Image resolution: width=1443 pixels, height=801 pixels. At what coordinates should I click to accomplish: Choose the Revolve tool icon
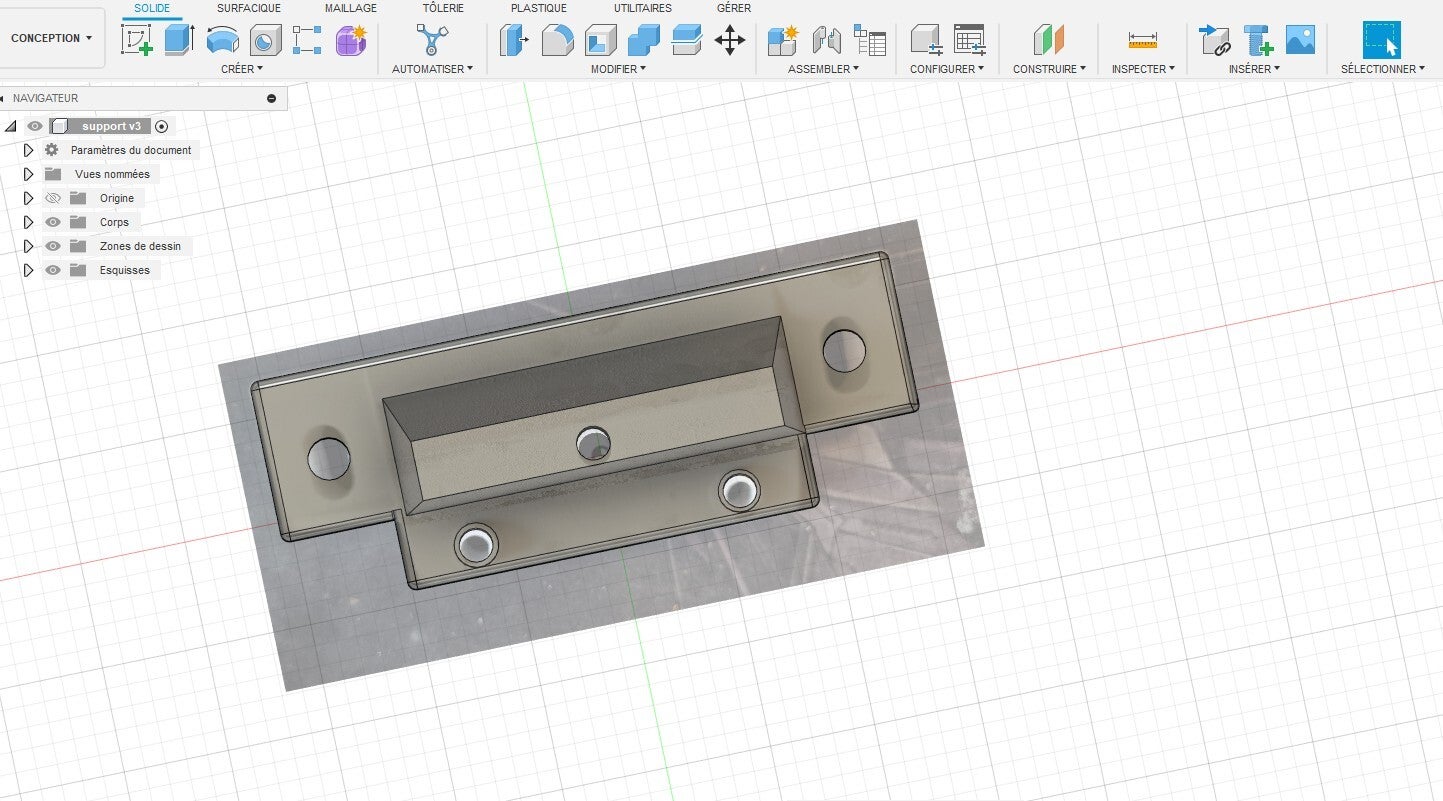(222, 40)
